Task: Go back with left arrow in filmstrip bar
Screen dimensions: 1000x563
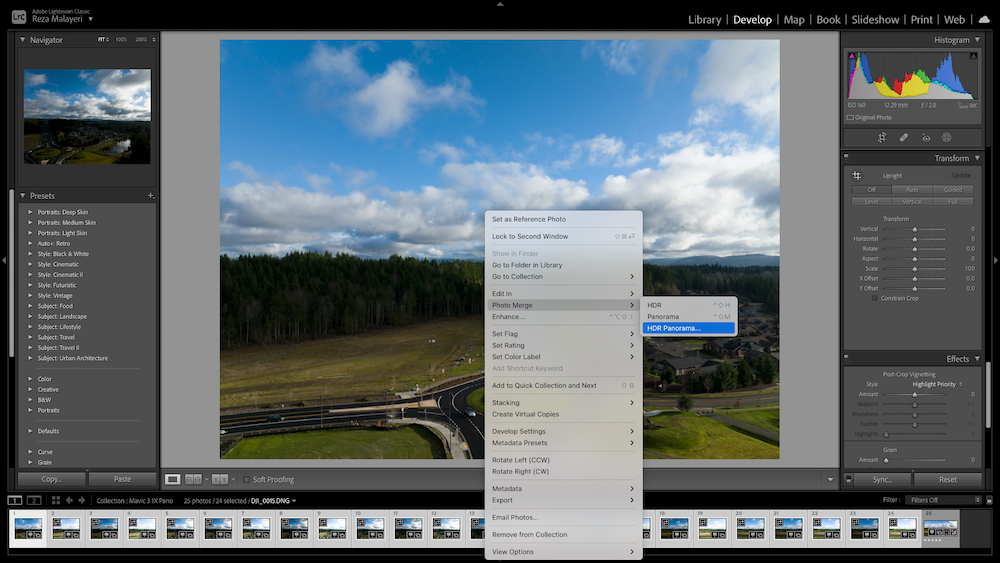Action: (69, 501)
